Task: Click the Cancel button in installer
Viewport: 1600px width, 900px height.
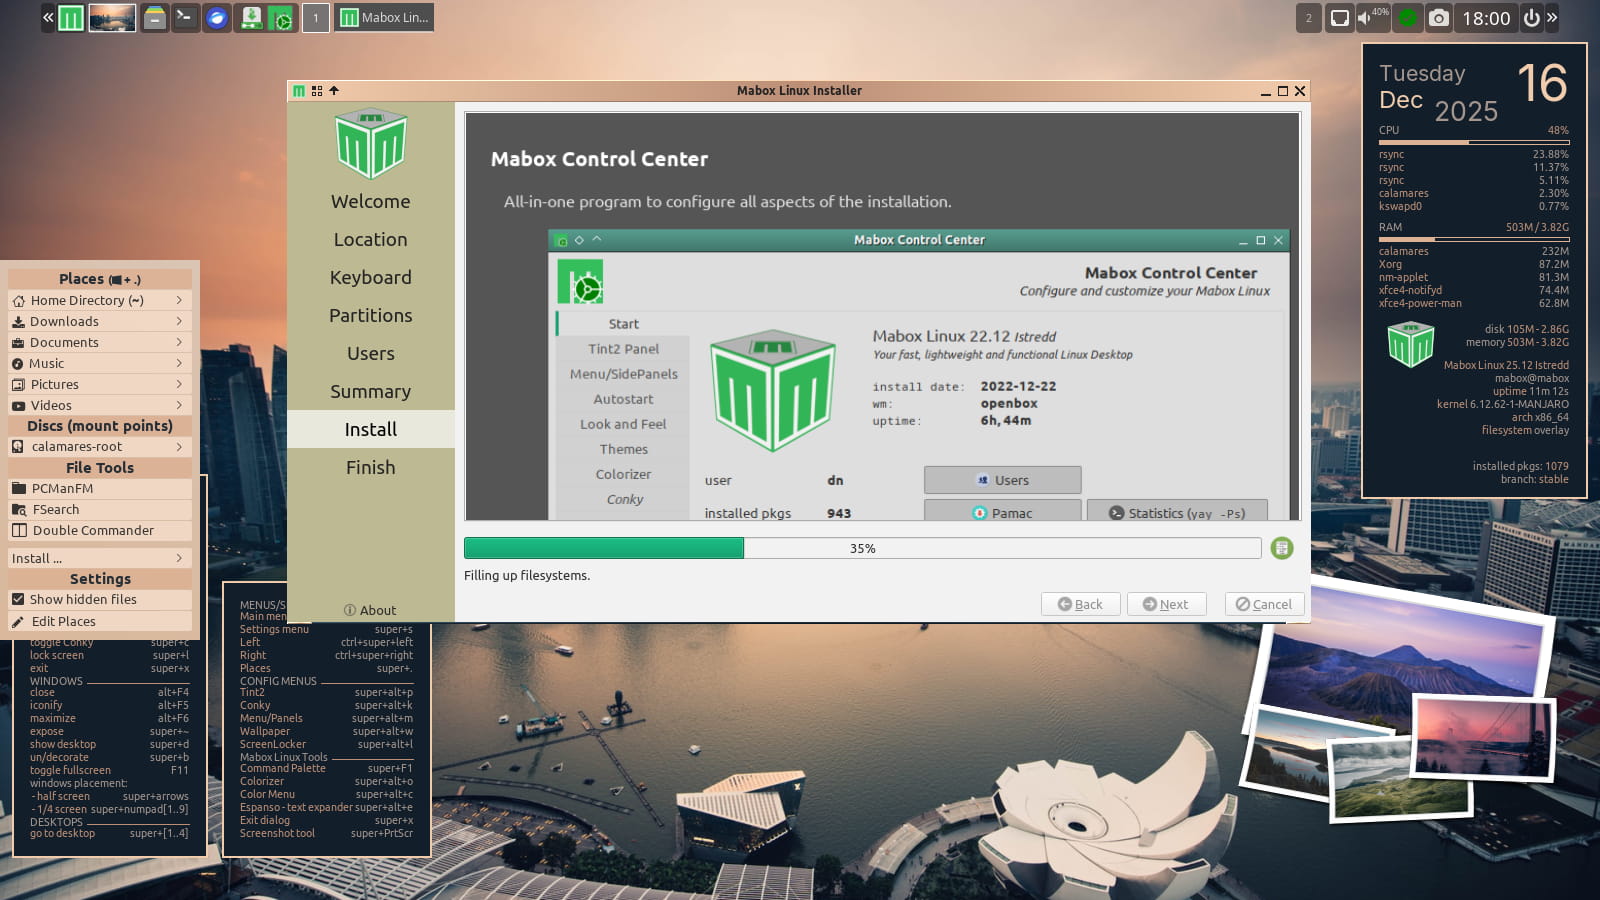Action: point(1264,604)
